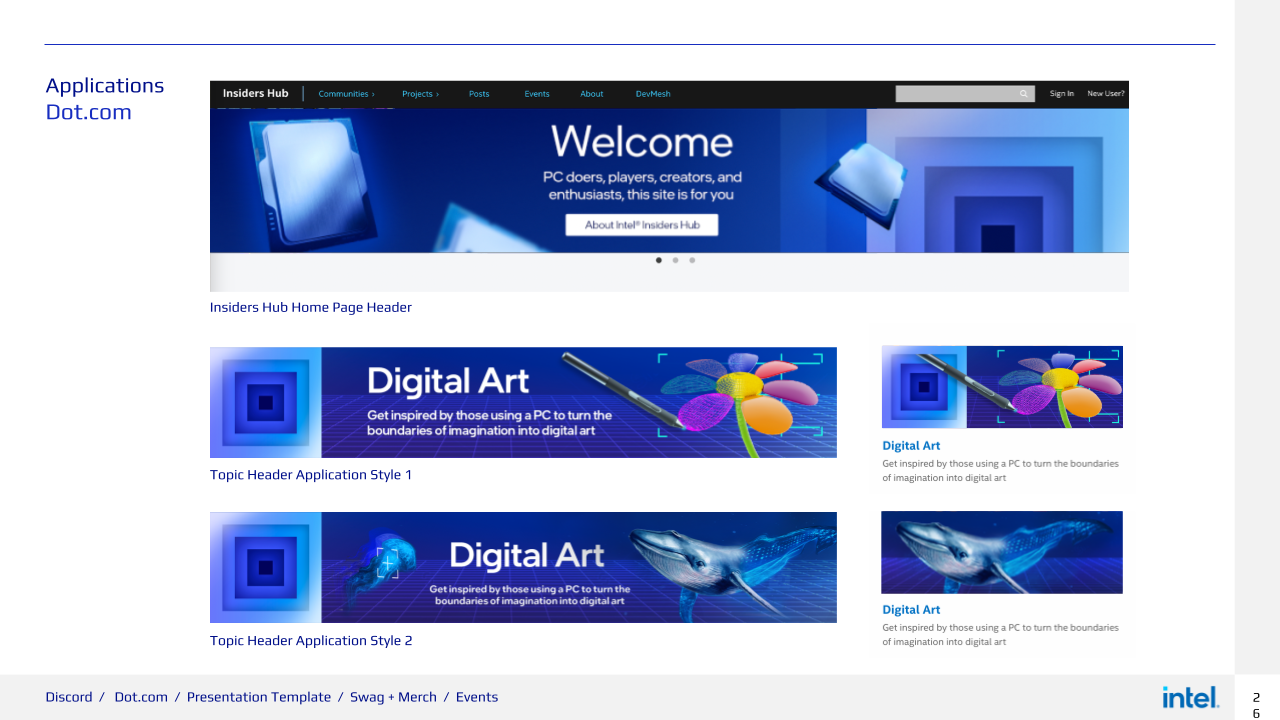Open the Swag + Merch footer link
Screen dimensions: 1280x720
(x=394, y=697)
